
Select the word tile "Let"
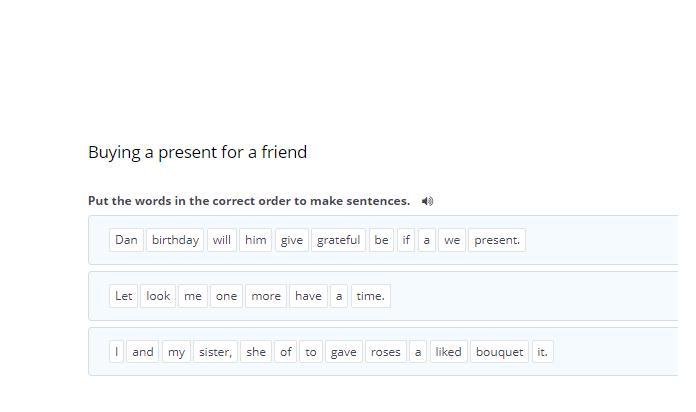124,296
